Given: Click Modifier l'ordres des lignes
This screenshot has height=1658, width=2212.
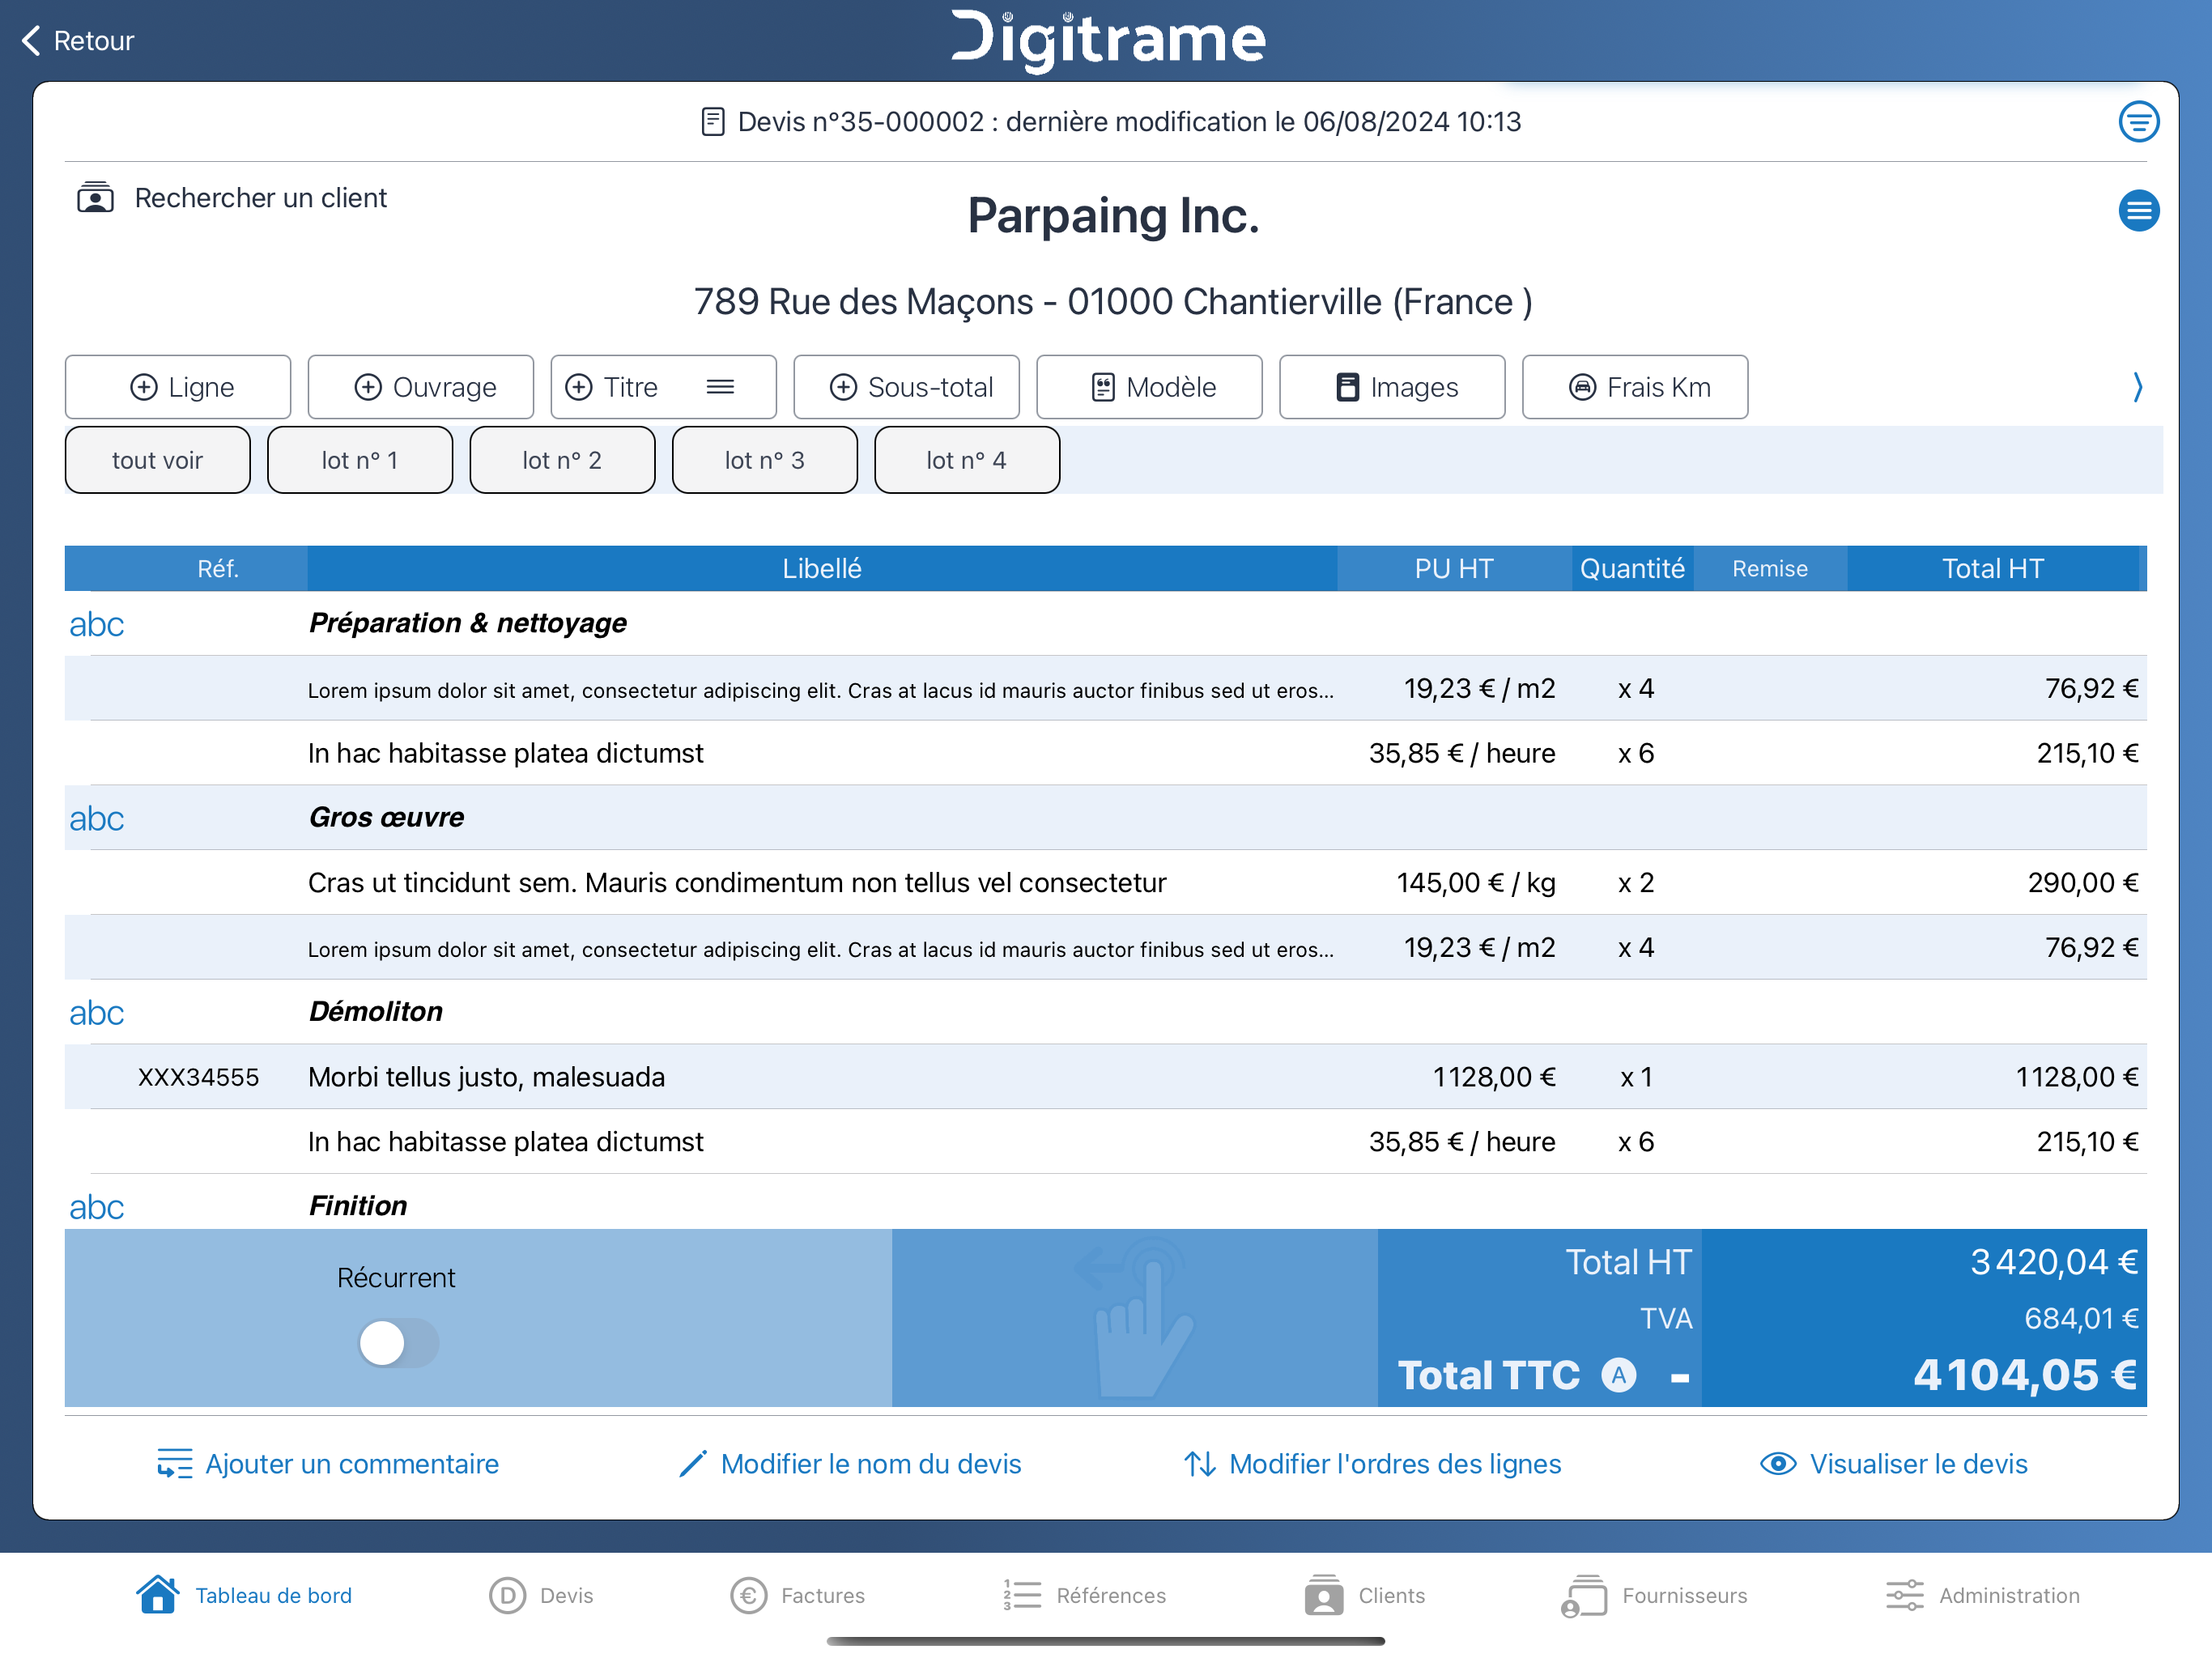Looking at the screenshot, I should click(1372, 1464).
